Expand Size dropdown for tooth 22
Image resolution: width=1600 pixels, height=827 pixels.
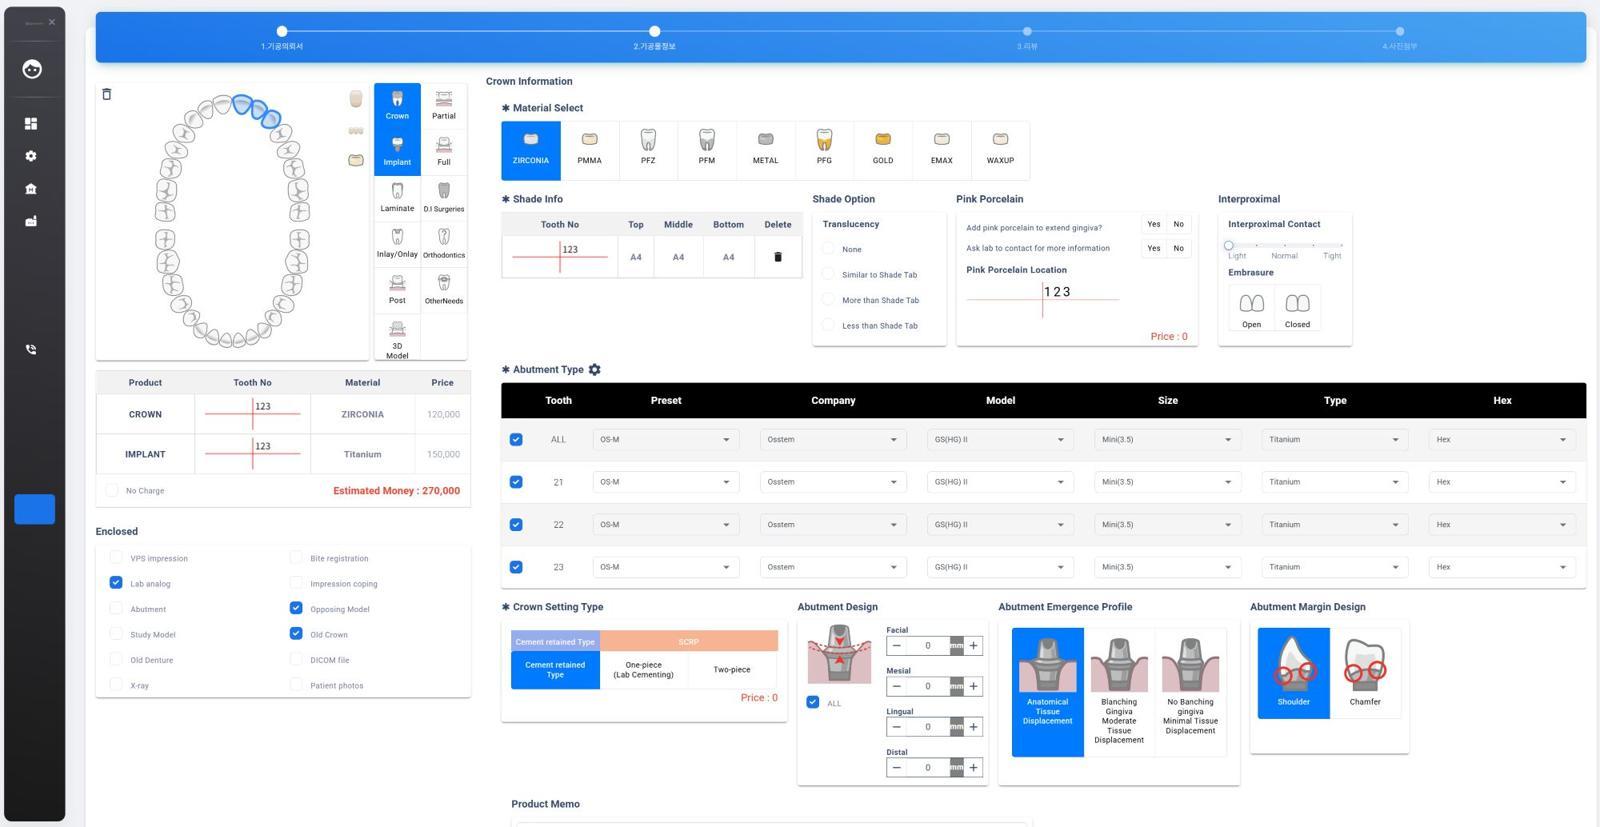pyautogui.click(x=1167, y=525)
